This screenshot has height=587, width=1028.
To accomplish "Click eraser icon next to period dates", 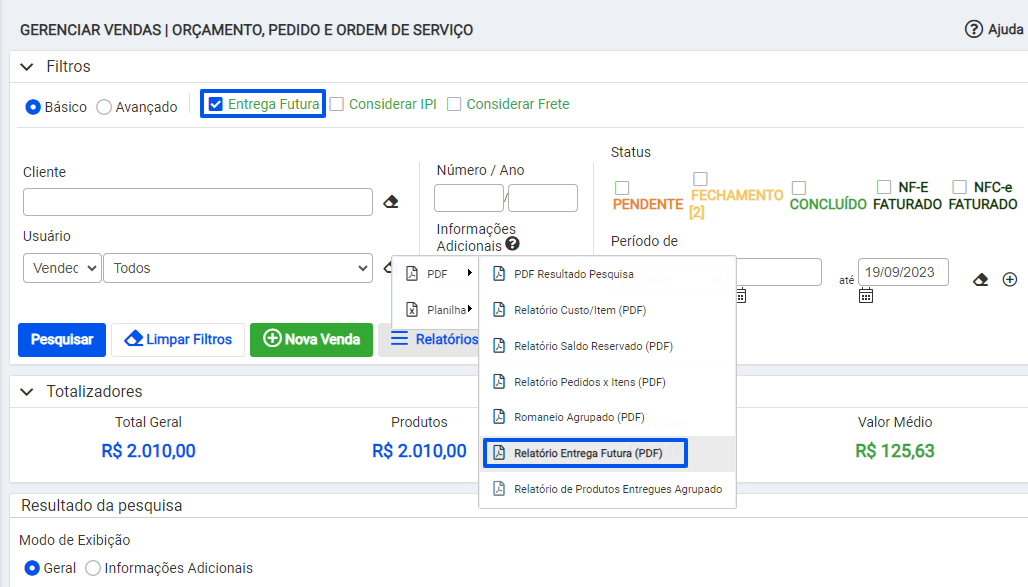I will coord(980,280).
